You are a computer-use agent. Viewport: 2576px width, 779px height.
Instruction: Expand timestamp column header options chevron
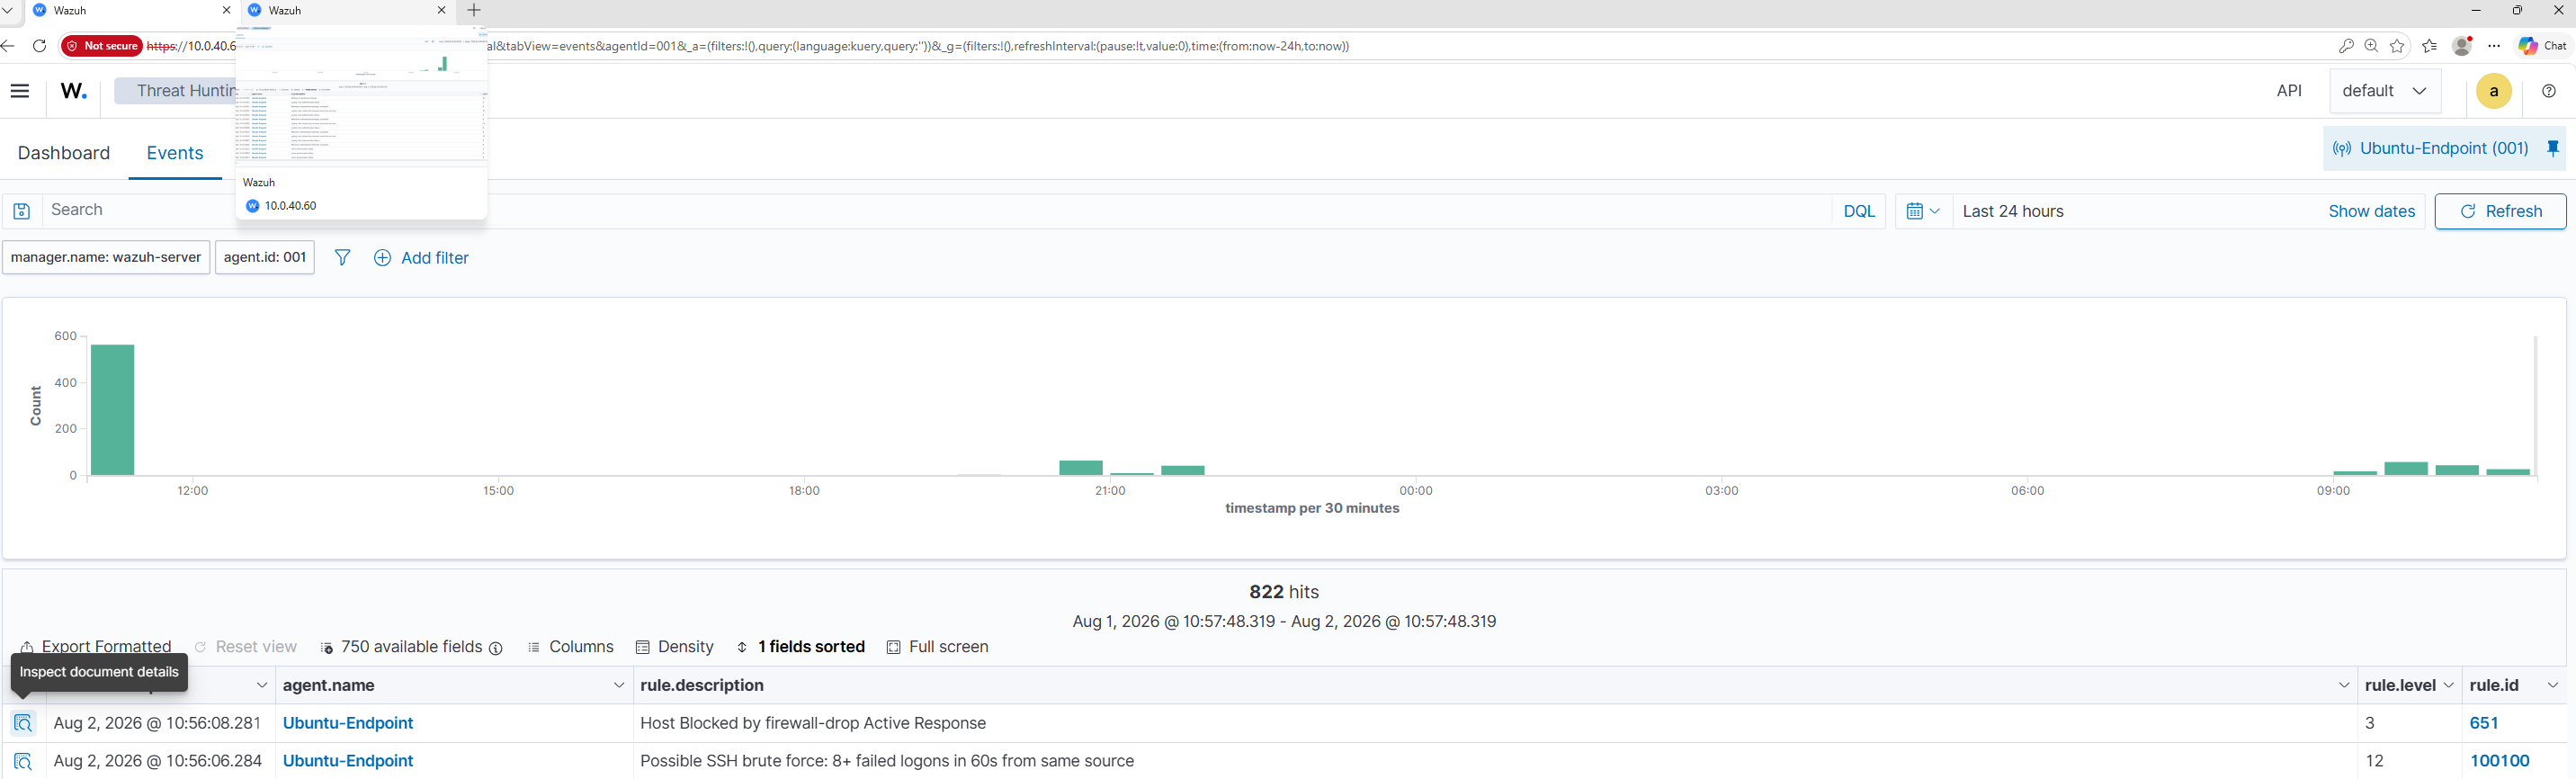[x=262, y=685]
